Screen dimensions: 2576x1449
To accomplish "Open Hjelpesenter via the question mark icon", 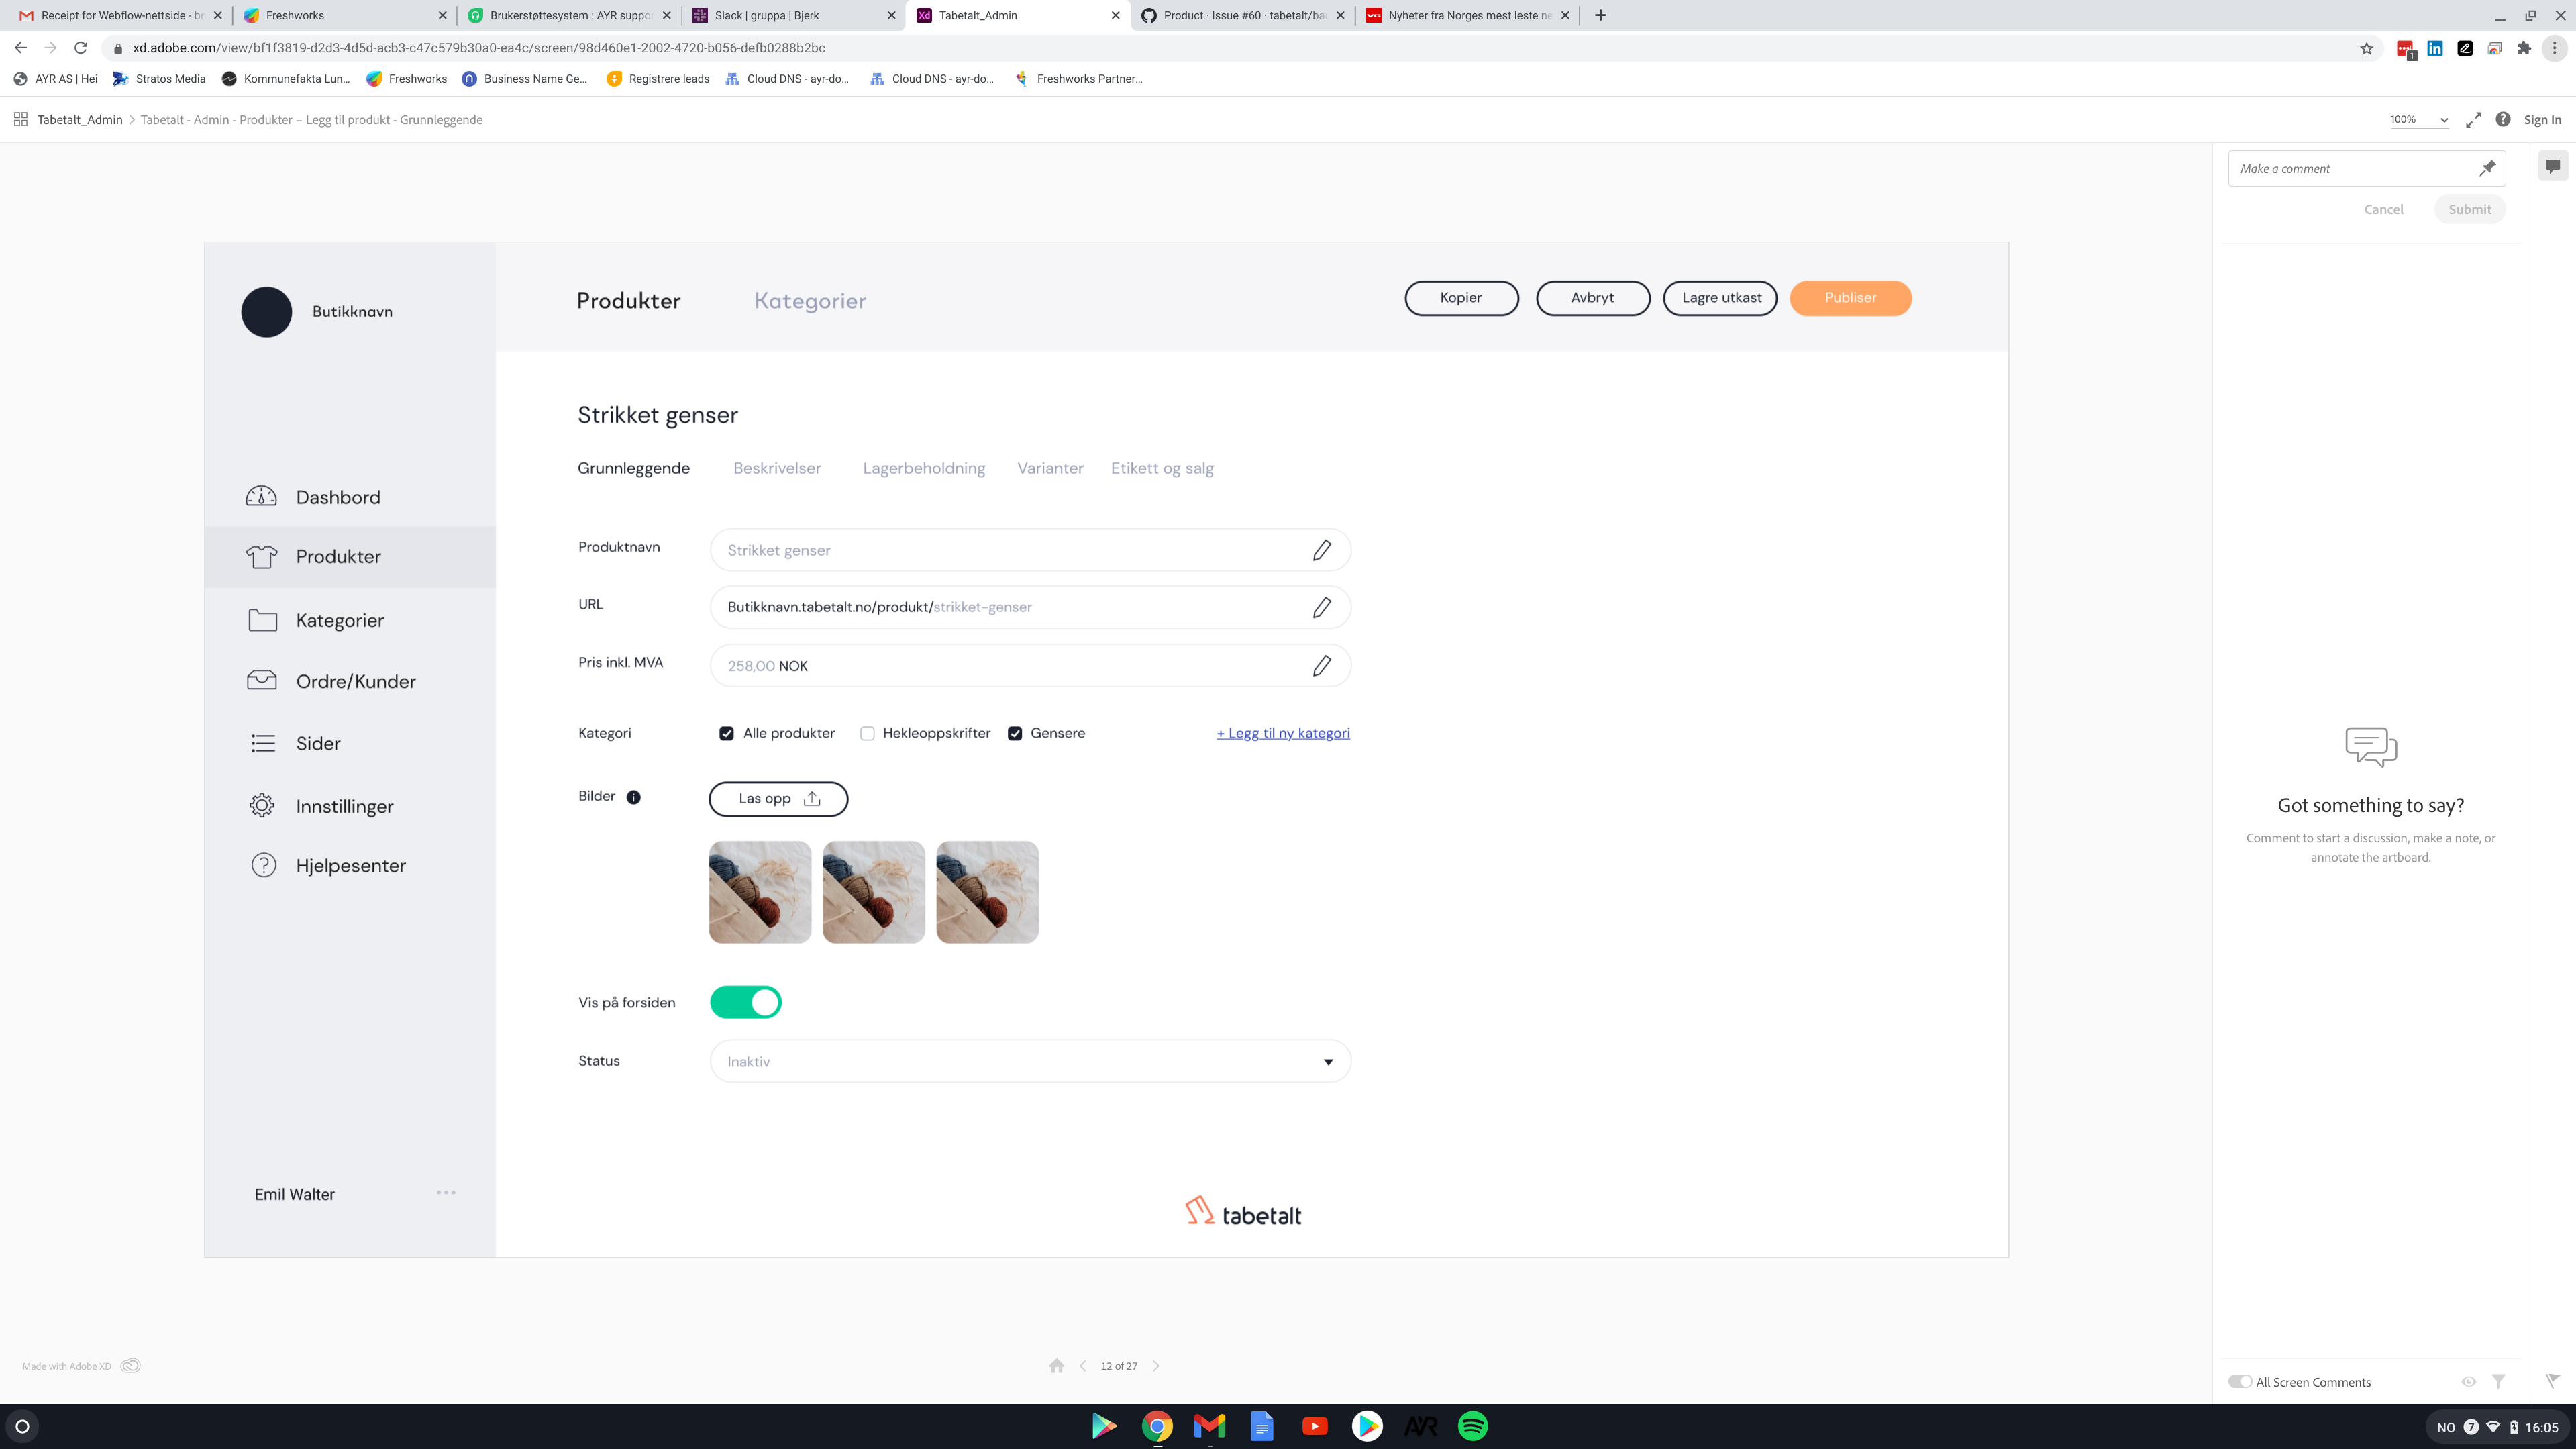I will 262,865.
